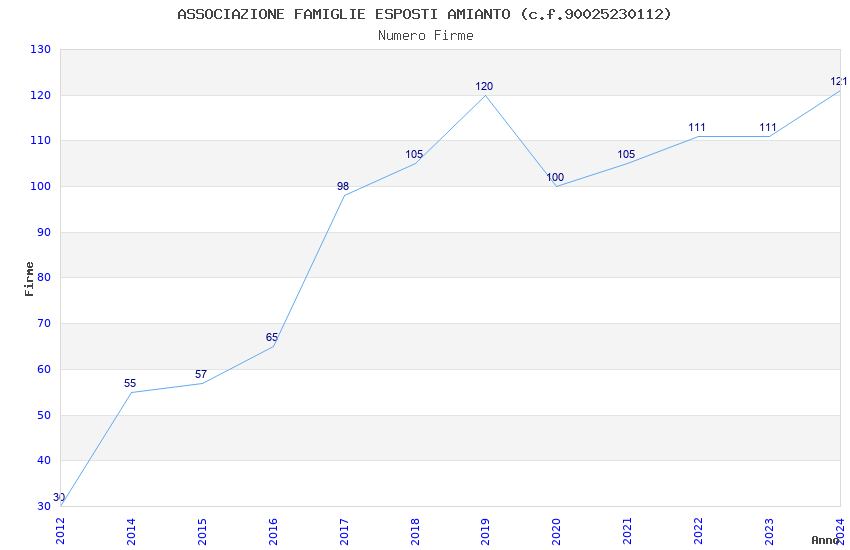Click x-axis year 2016
The height and width of the screenshot is (550, 850).
click(273, 531)
